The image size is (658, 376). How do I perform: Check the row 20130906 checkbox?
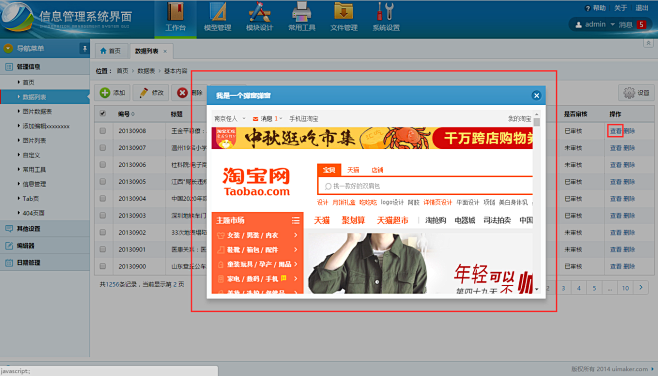click(x=103, y=164)
